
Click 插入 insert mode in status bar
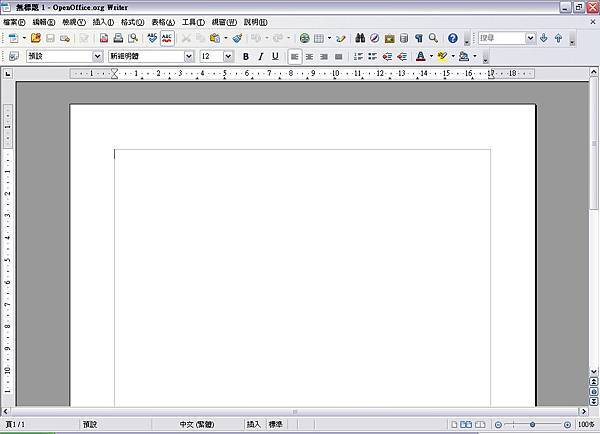254,424
